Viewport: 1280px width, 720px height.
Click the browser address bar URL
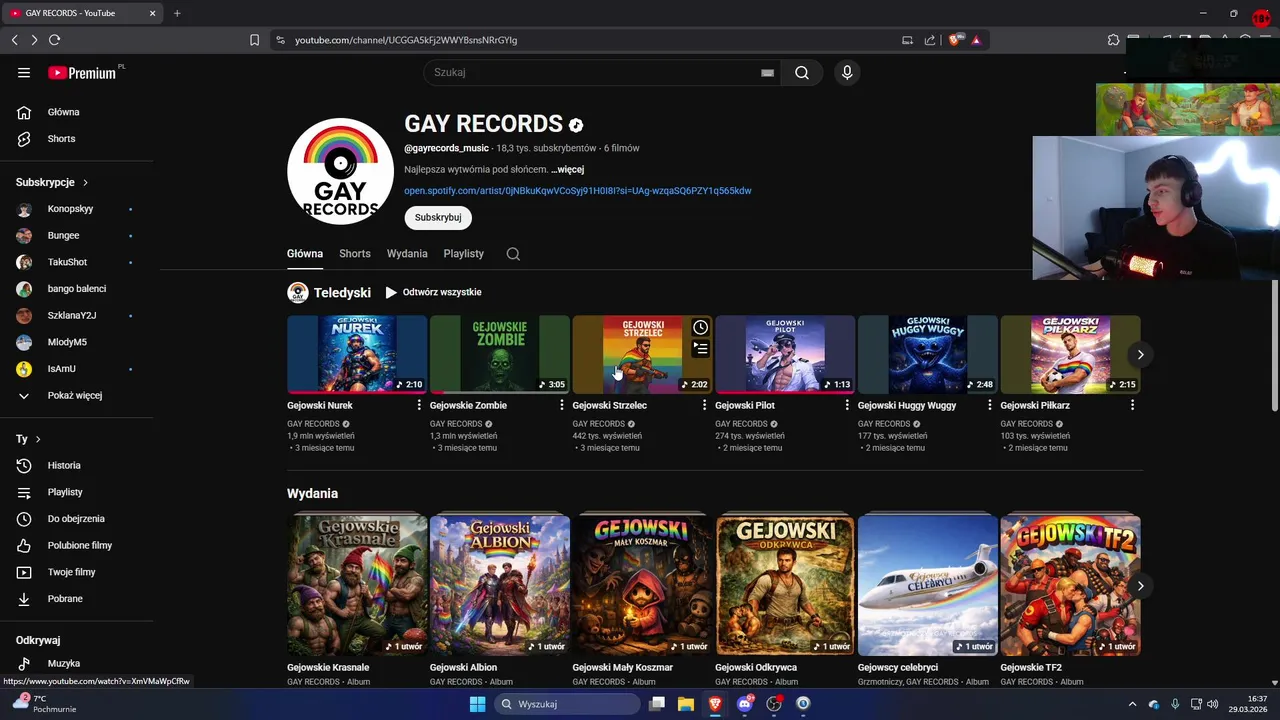click(406, 40)
